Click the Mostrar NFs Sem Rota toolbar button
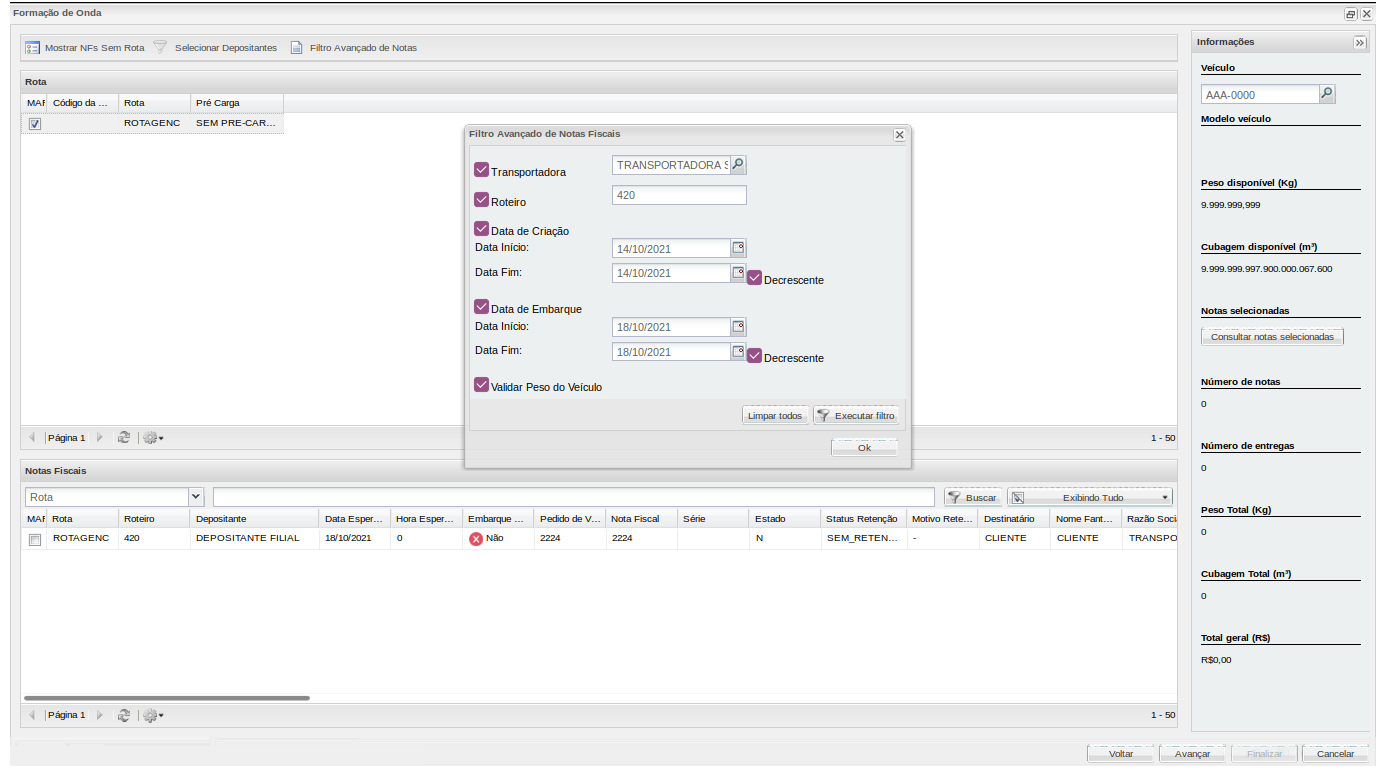This screenshot has height=776, width=1386. coord(85,48)
